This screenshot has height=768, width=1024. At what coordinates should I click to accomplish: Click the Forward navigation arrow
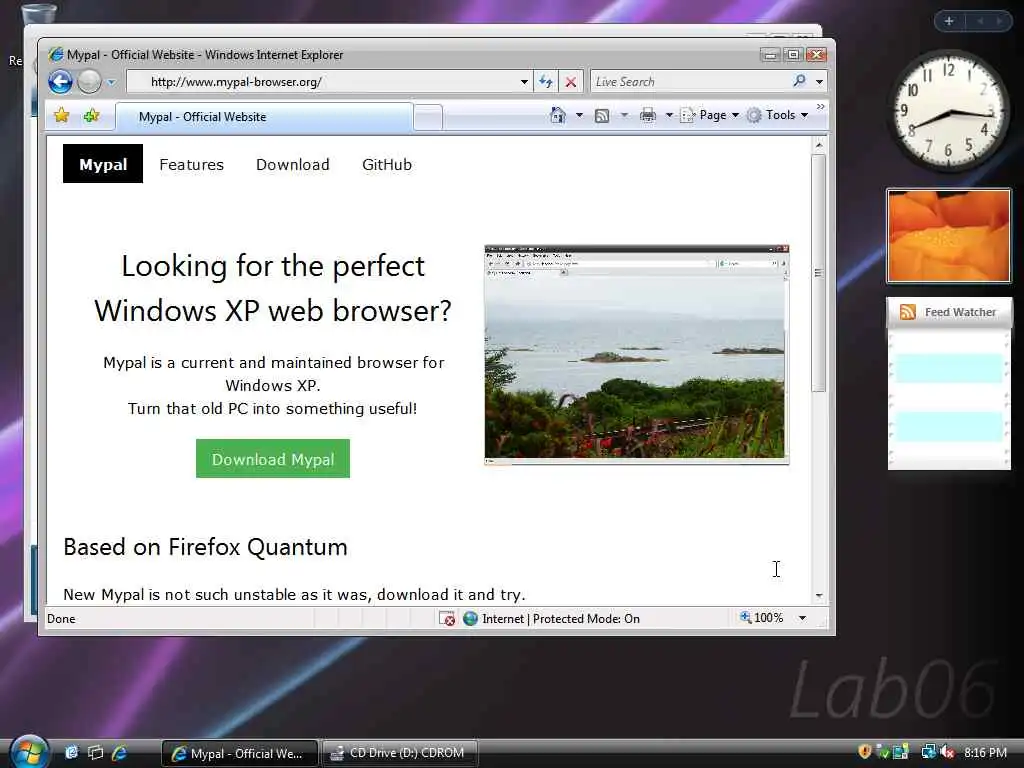click(89, 82)
